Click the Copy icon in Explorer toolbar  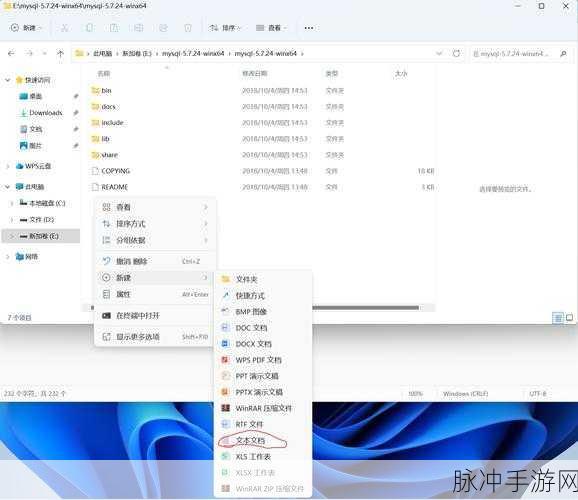89,28
